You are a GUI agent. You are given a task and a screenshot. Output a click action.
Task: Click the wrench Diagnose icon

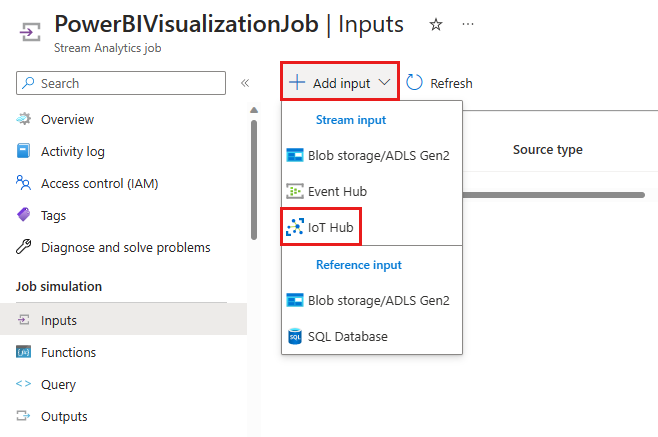click(x=24, y=246)
